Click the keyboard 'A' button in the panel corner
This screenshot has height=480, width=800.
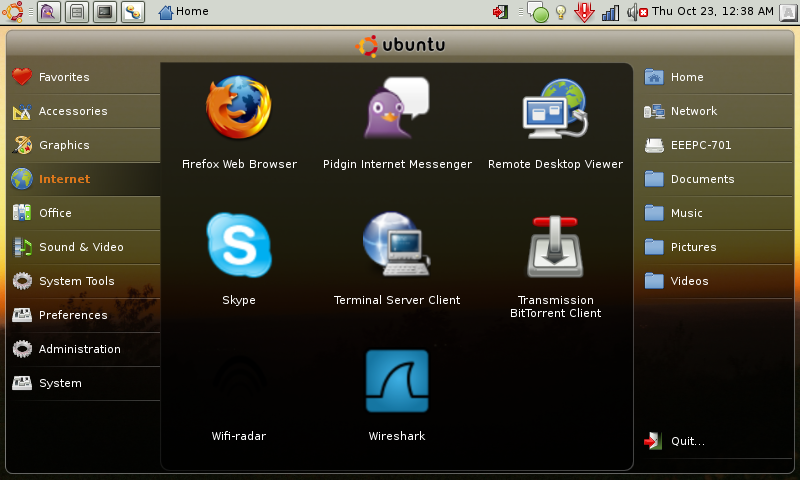[788, 12]
